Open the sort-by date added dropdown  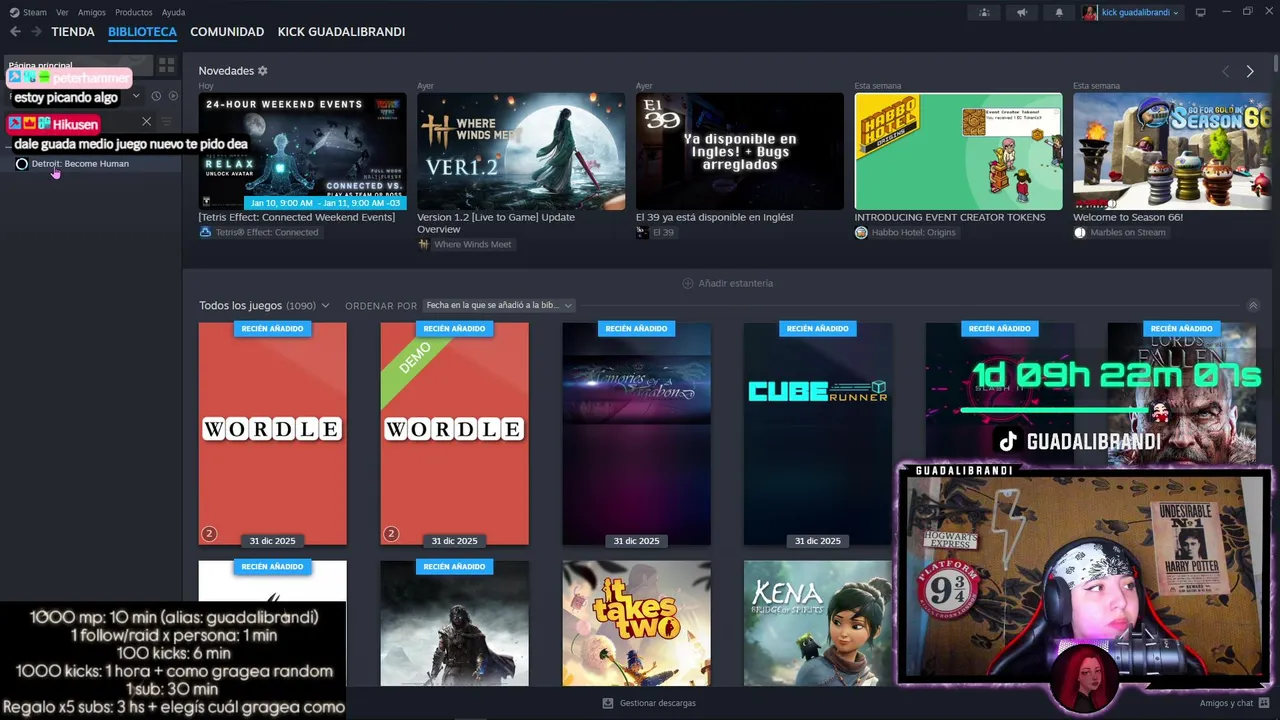point(499,305)
